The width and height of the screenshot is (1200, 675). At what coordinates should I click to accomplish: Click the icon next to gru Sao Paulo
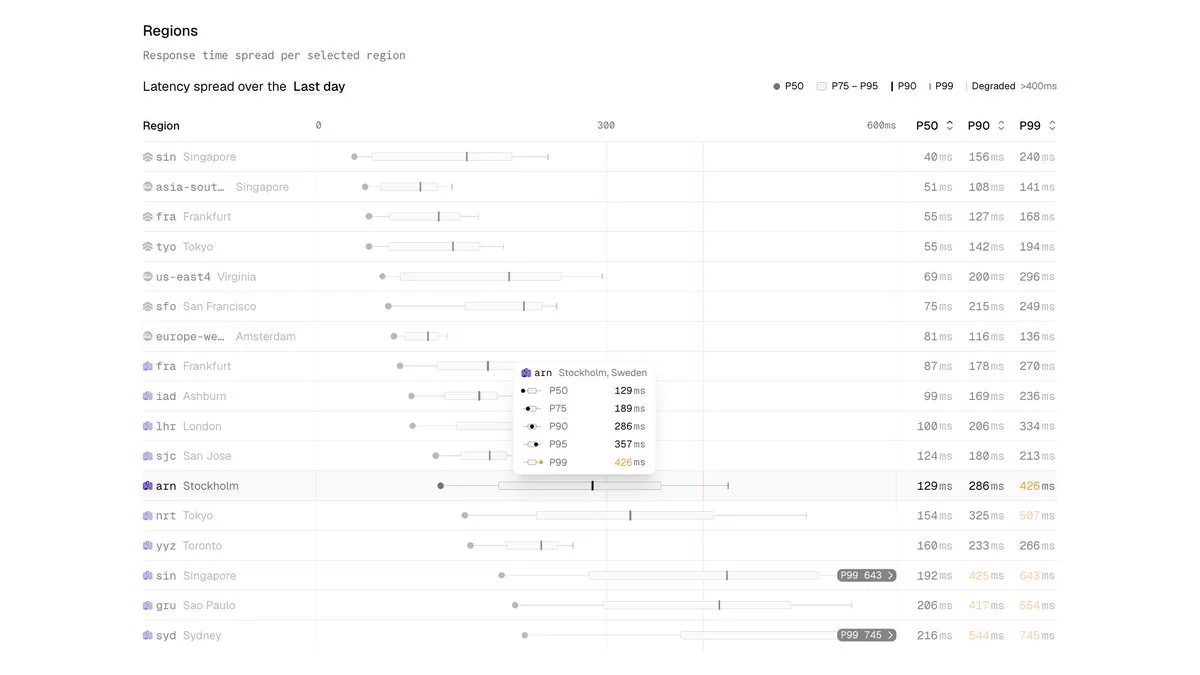(x=148, y=606)
